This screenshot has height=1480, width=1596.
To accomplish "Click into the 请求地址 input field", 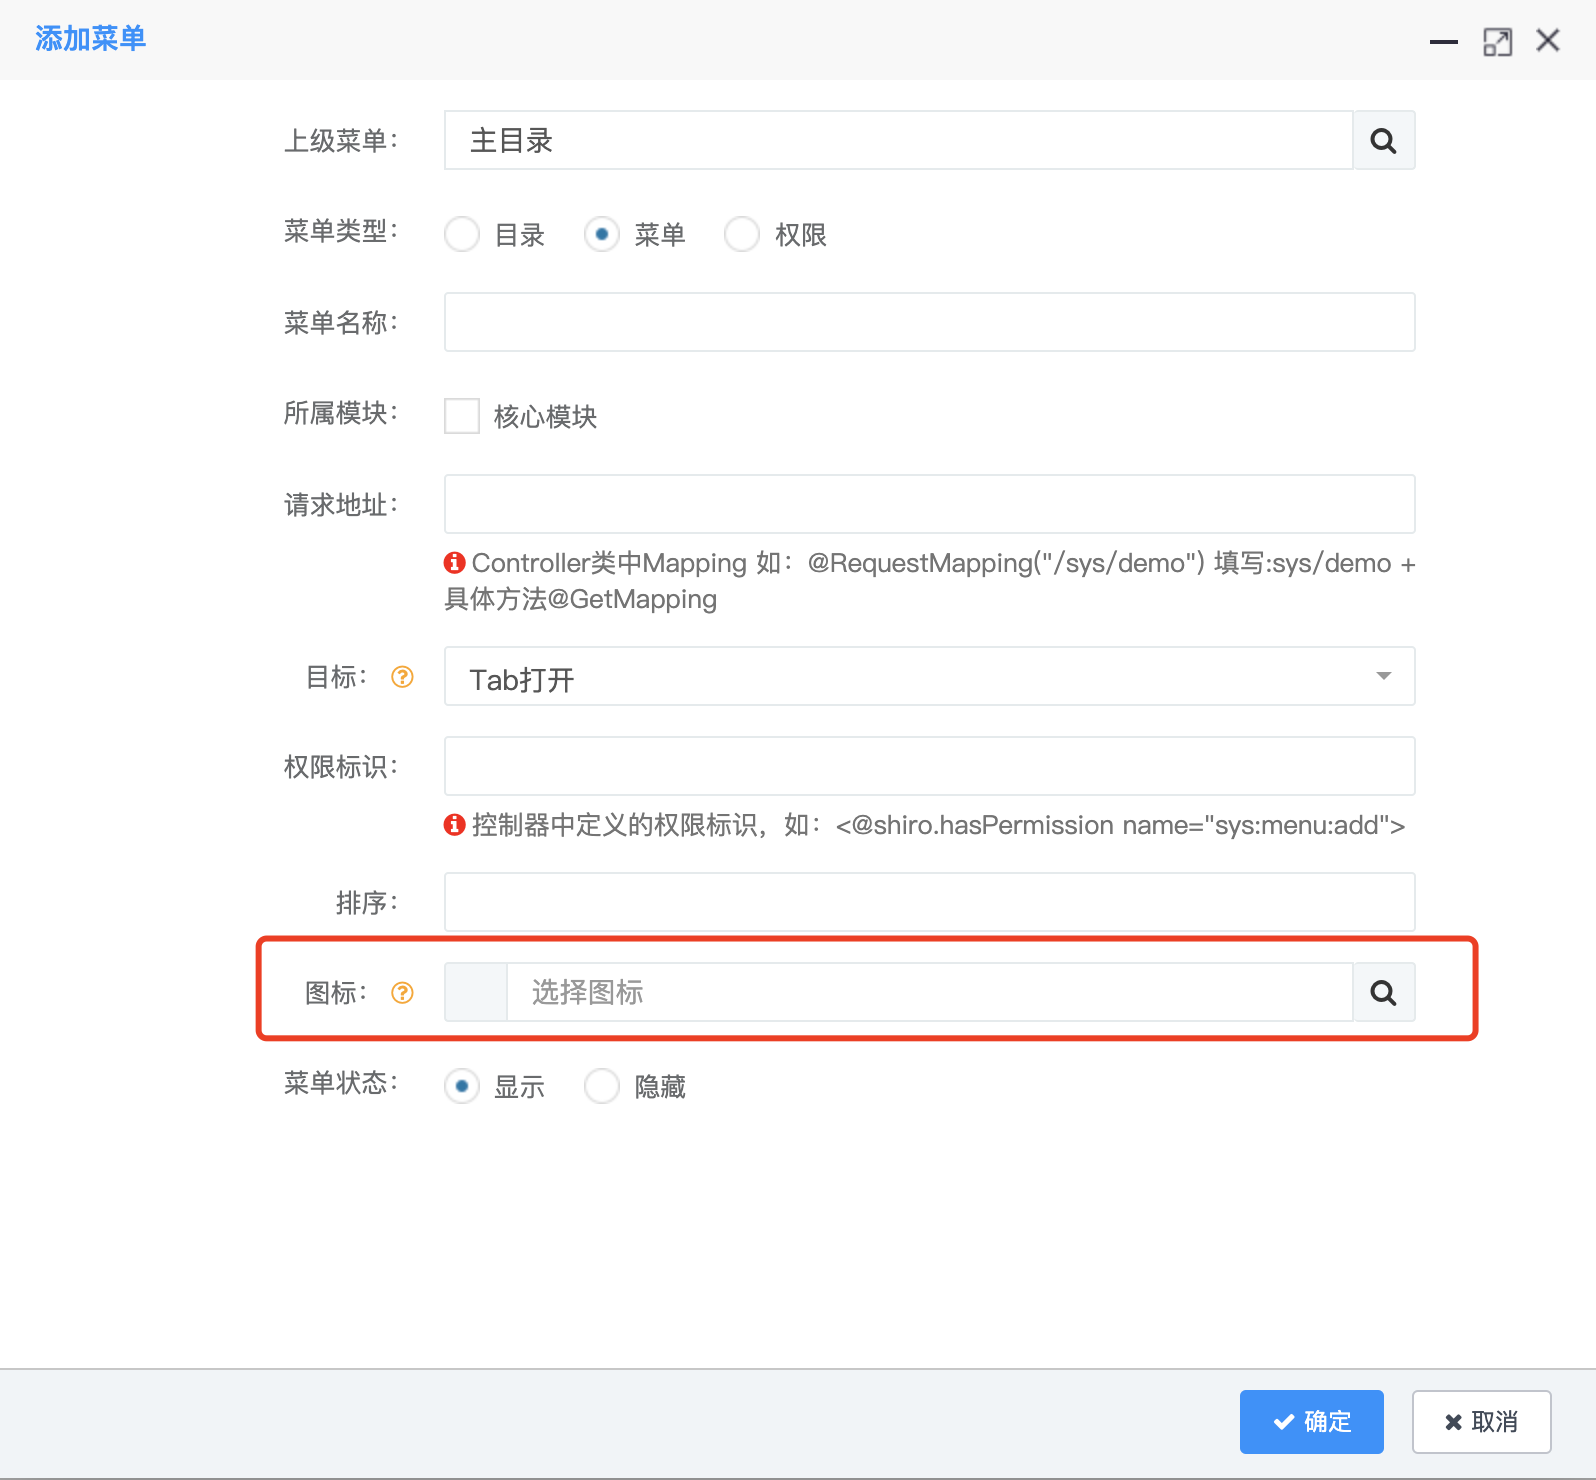I will tap(930, 504).
